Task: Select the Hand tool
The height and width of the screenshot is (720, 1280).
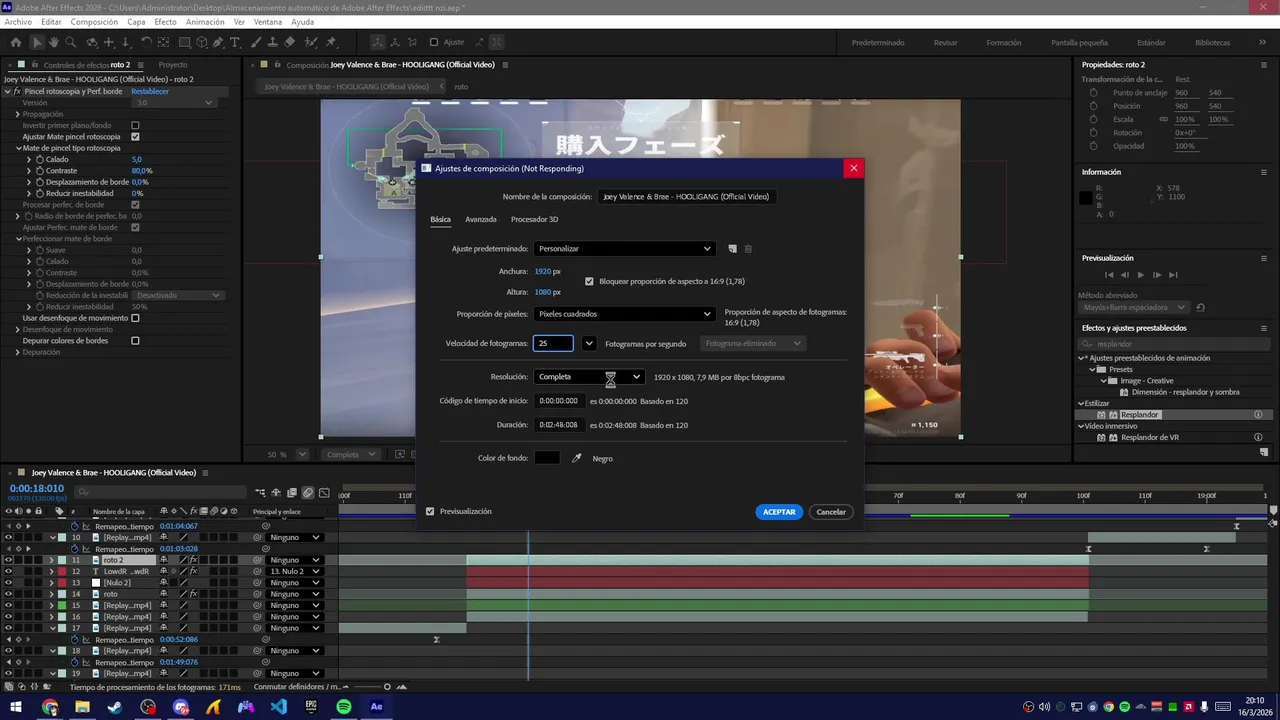Action: click(x=53, y=42)
